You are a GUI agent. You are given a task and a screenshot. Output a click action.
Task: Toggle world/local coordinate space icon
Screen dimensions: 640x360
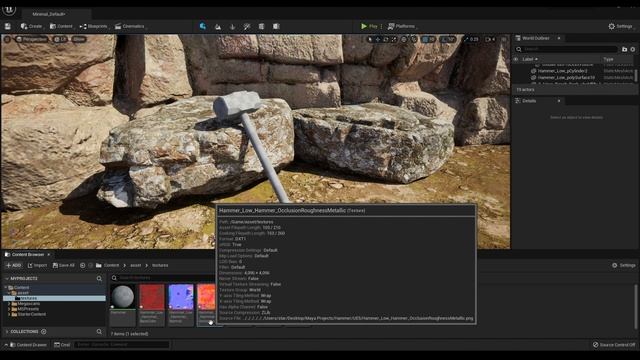(x=404, y=39)
